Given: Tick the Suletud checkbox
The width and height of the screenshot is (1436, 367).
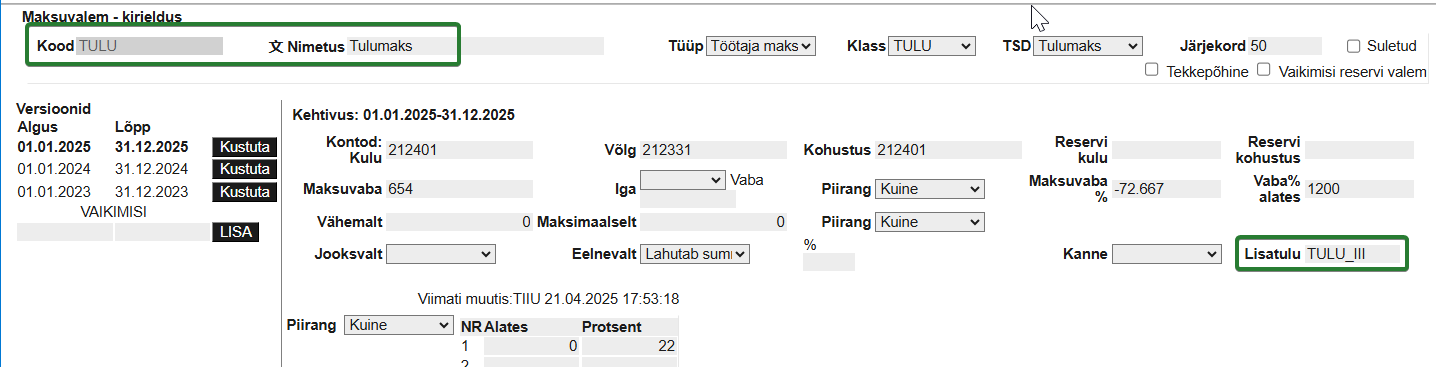Looking at the screenshot, I should tap(1354, 46).
